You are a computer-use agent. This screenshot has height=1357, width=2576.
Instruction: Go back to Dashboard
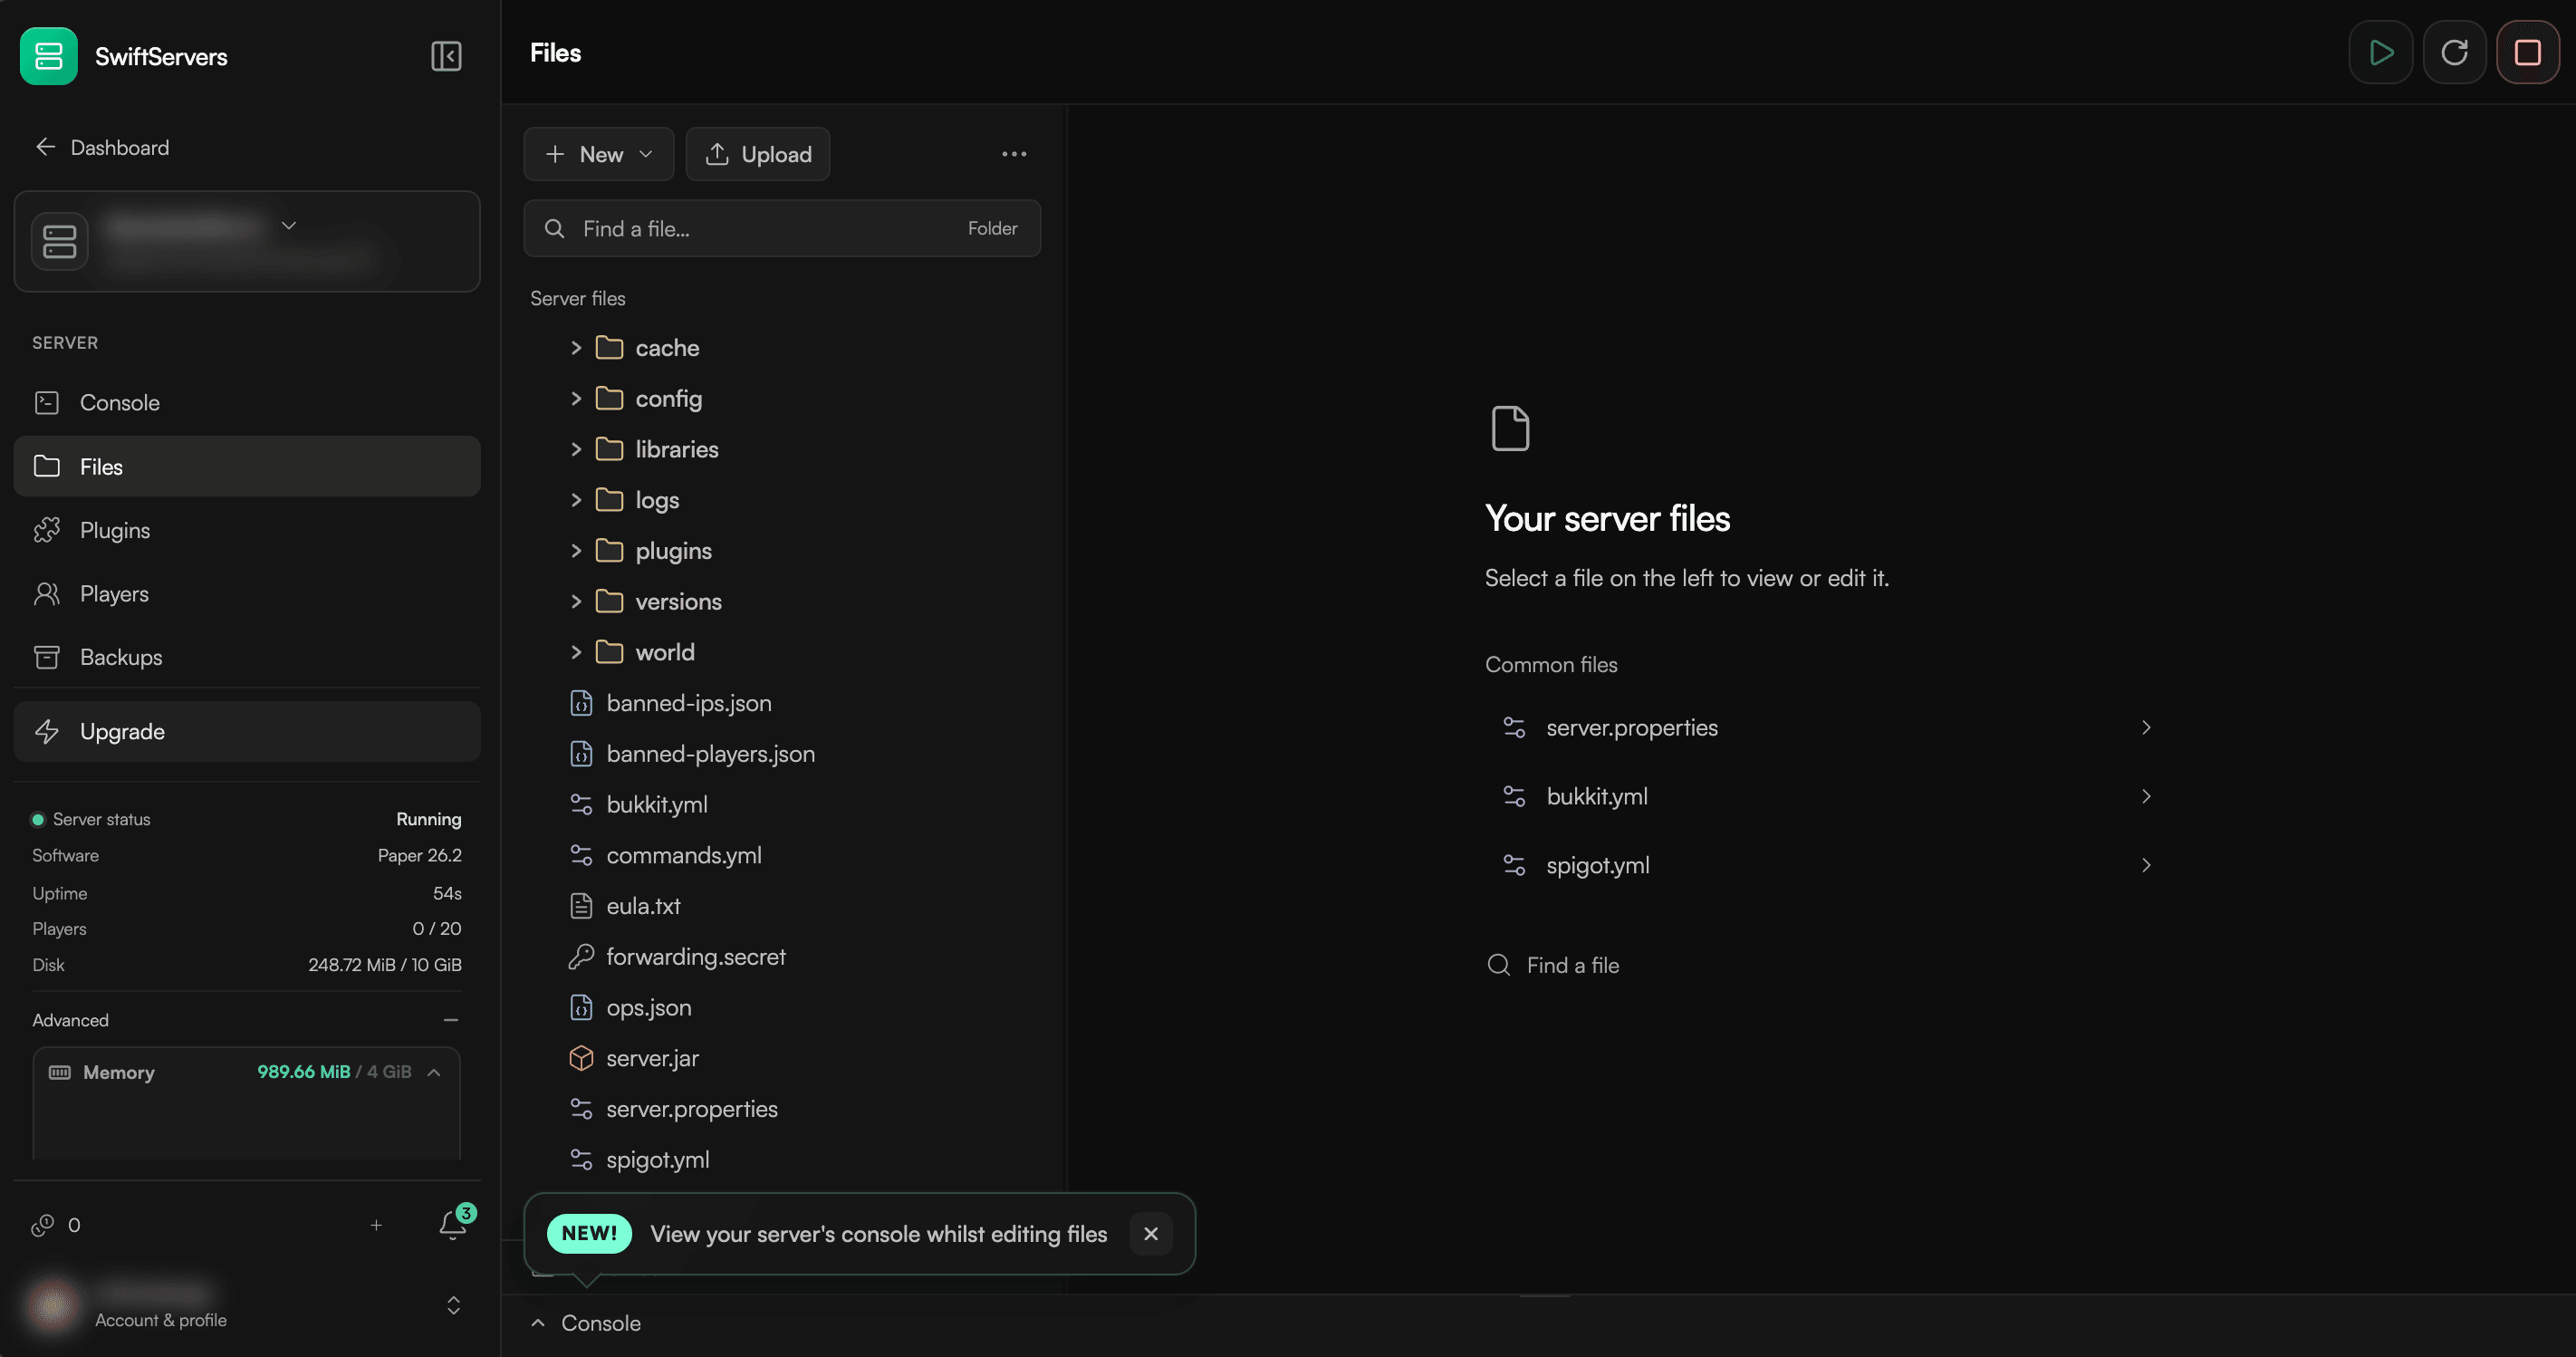102,148
